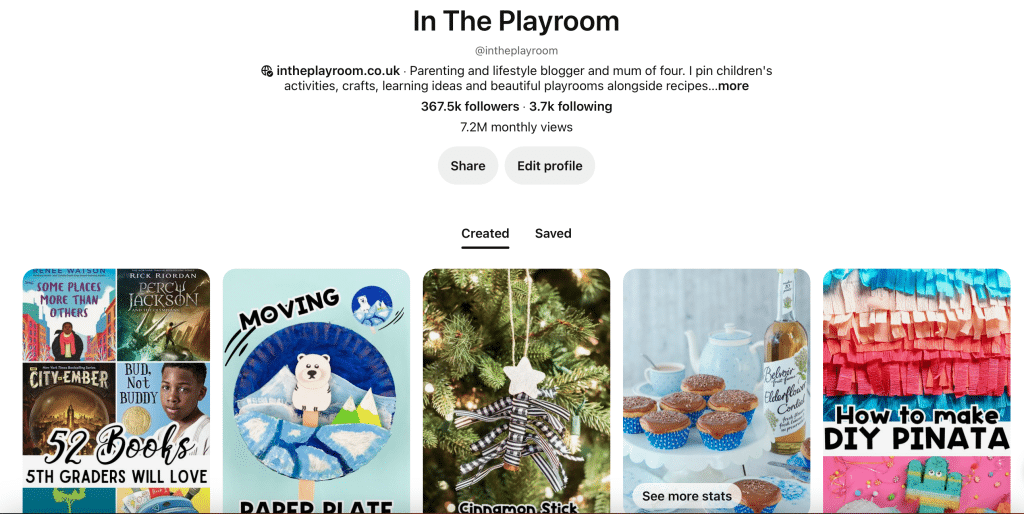View the 367.5k followers list

470,106
